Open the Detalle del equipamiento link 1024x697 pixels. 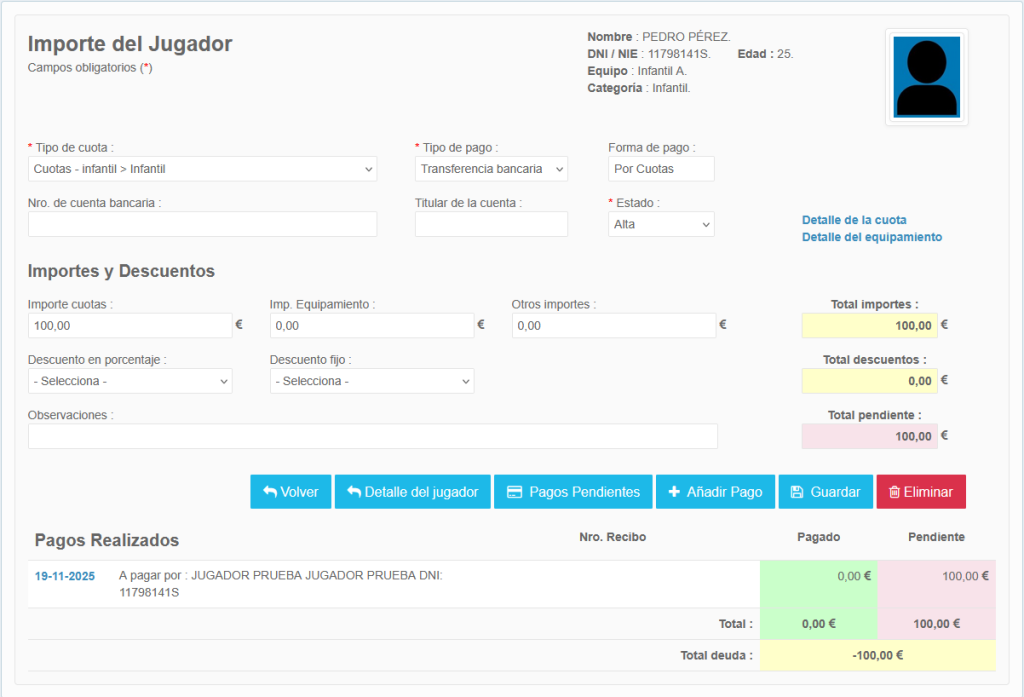point(871,237)
